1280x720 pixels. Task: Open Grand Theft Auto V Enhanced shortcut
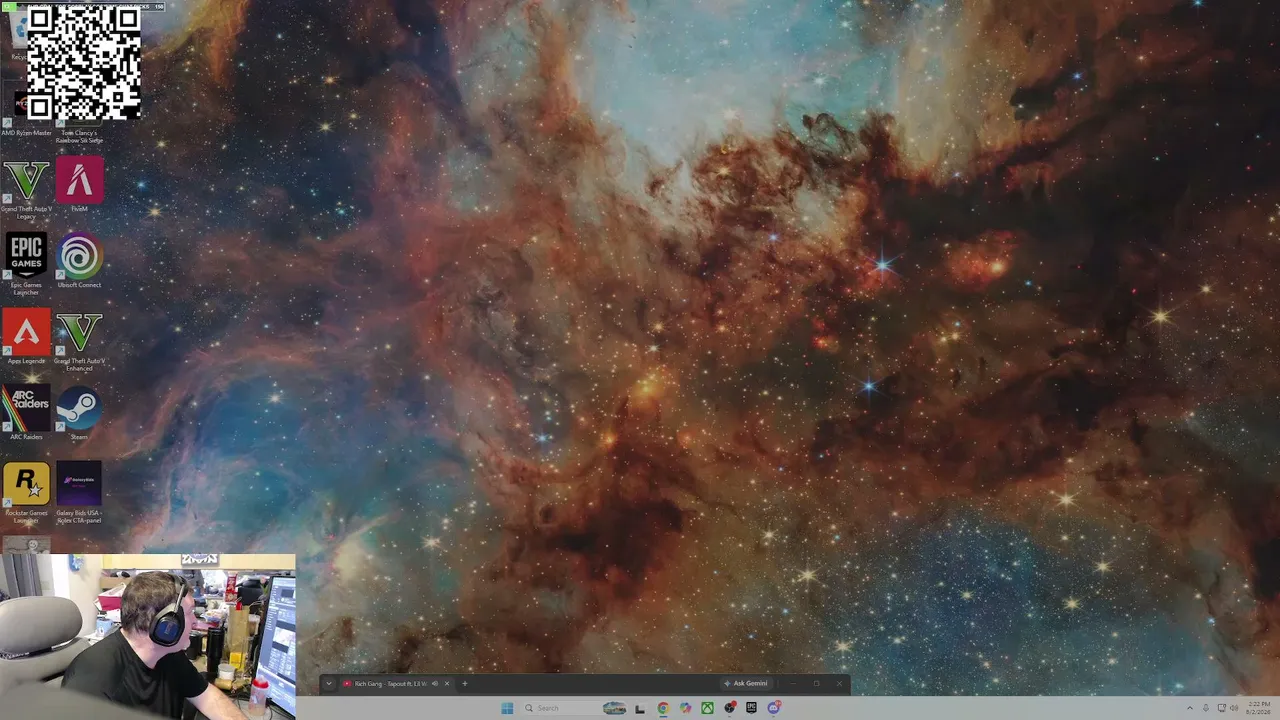click(x=79, y=341)
